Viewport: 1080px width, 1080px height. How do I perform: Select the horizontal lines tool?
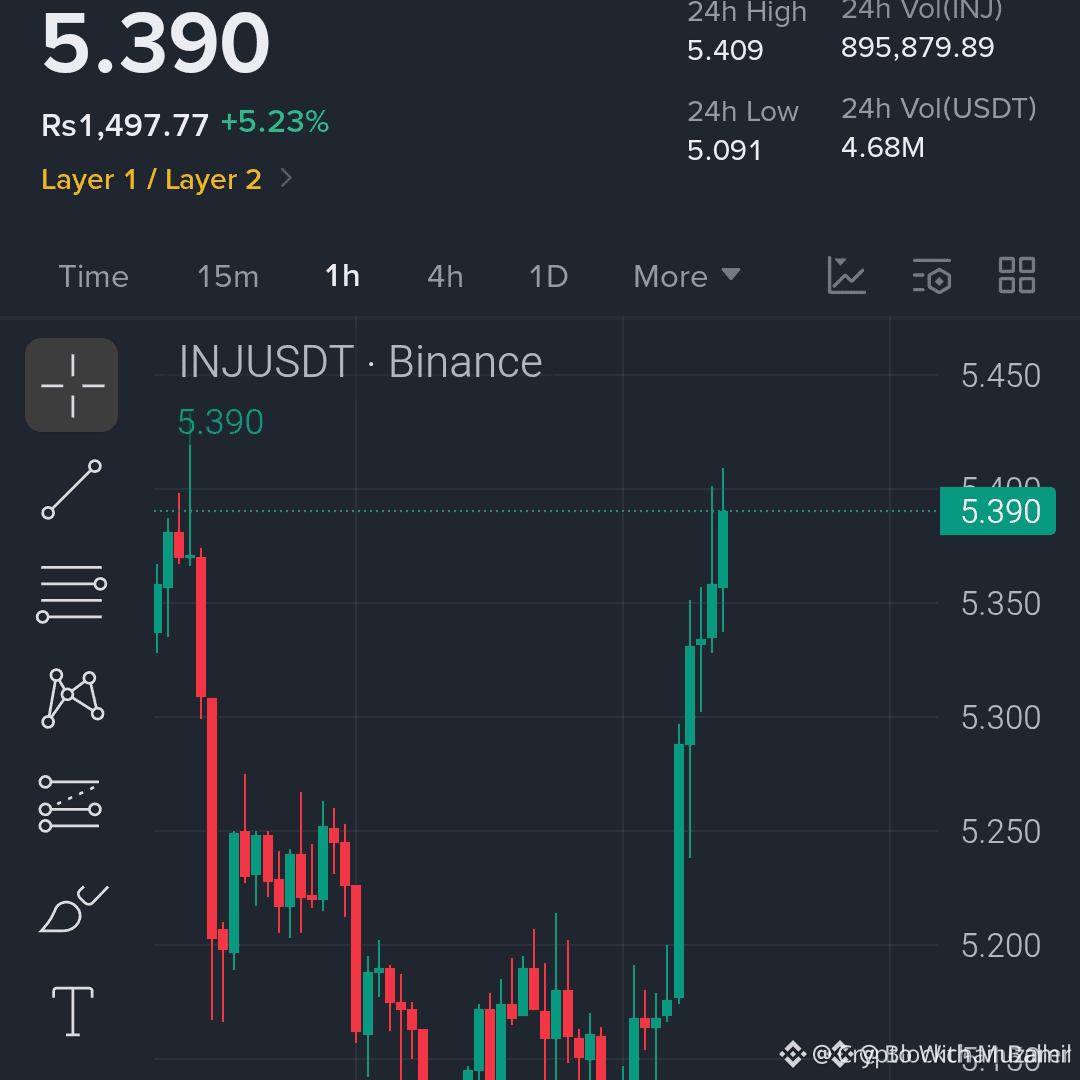[72, 594]
